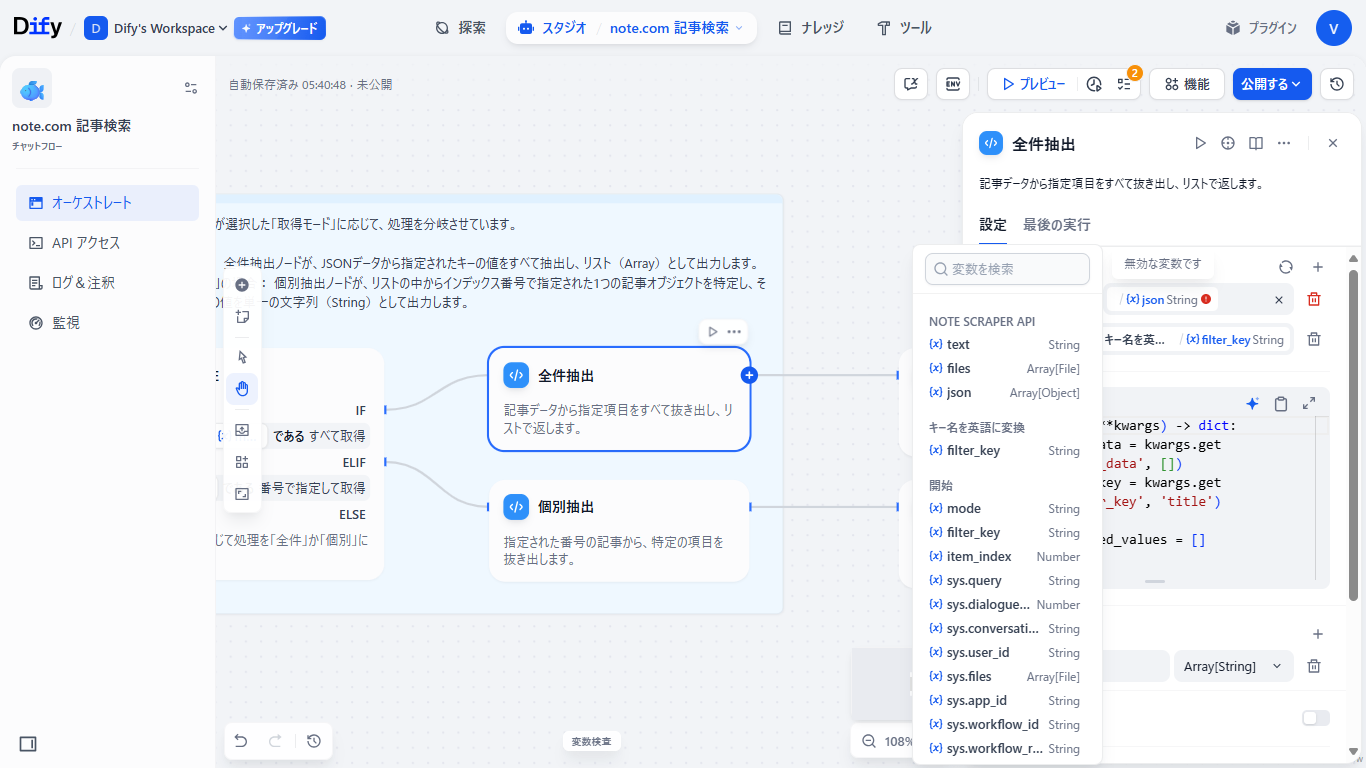Click the 変数検査 variable inspect button

tap(592, 741)
